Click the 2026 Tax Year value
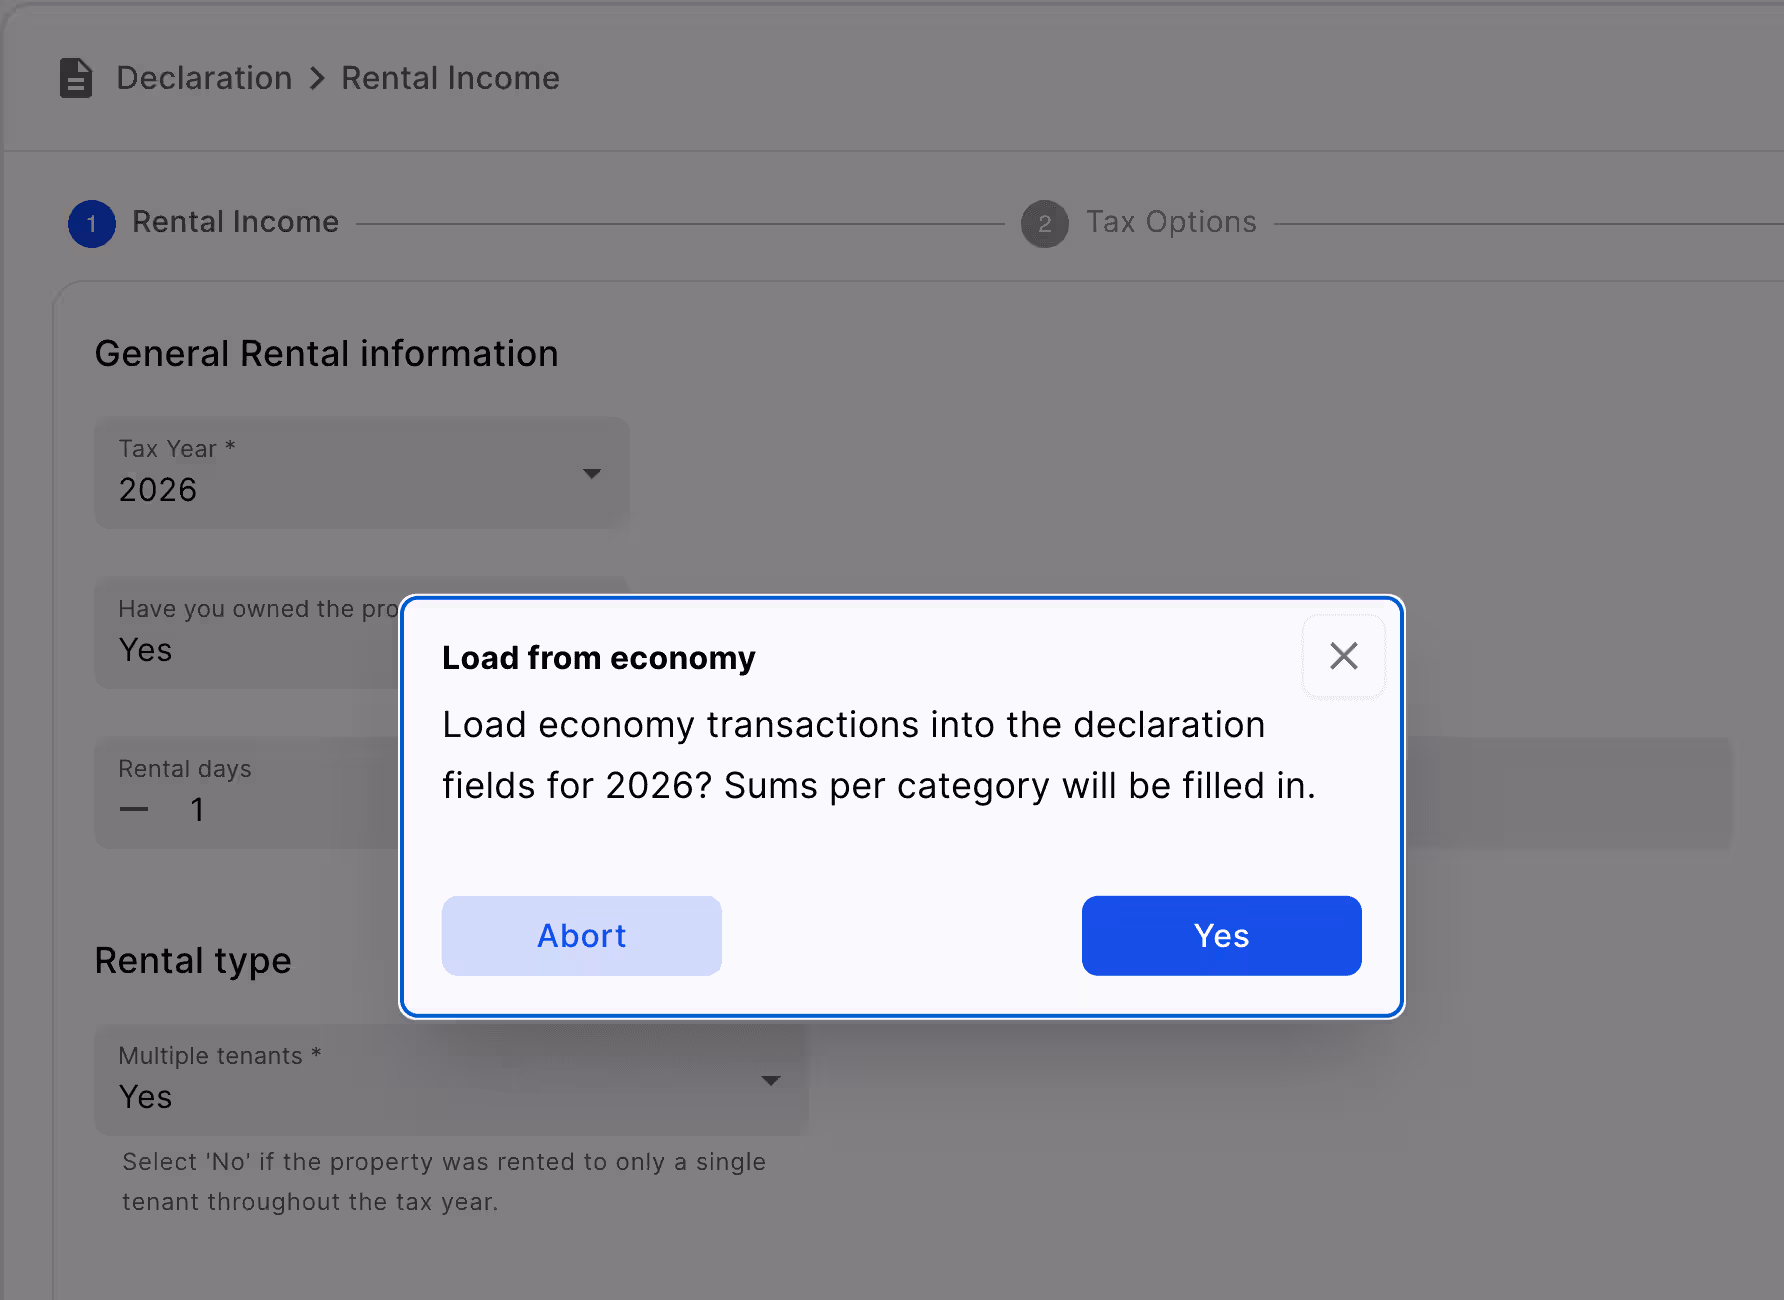1784x1300 pixels. (x=157, y=489)
